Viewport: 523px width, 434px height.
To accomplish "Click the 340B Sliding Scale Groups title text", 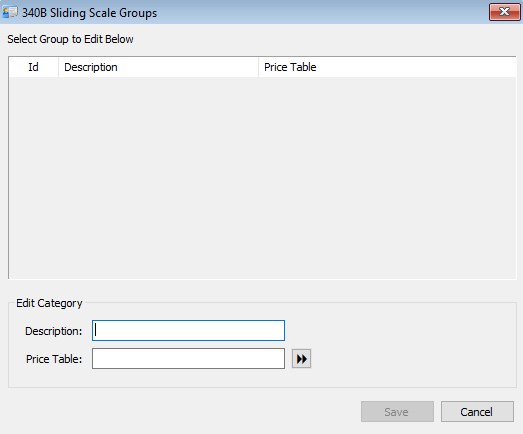I will coord(89,13).
